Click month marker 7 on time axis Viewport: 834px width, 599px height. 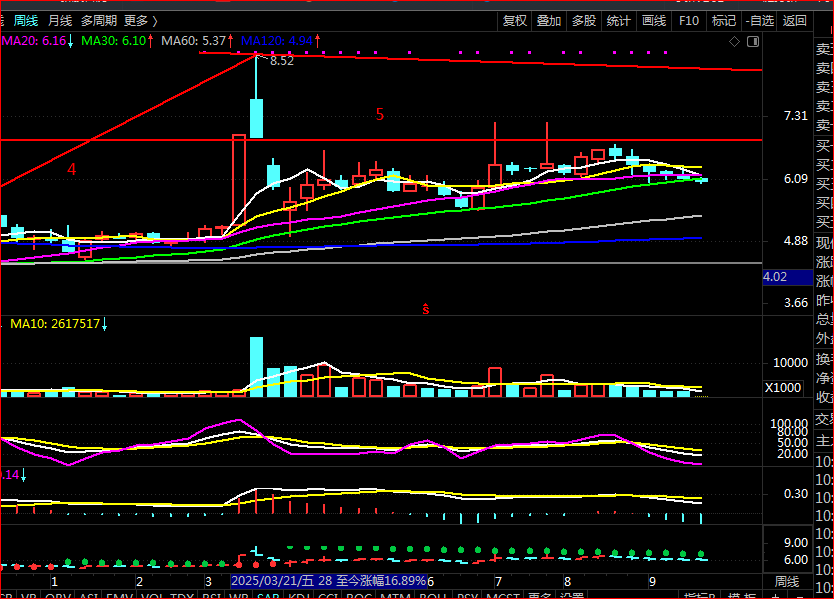click(498, 581)
